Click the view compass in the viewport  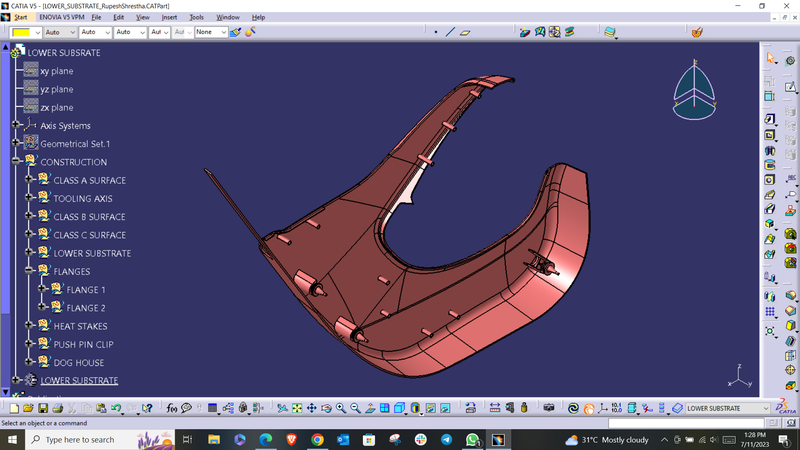694,91
